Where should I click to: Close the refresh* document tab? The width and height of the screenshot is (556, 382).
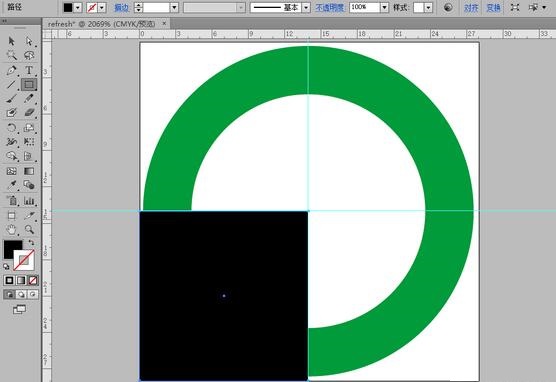click(x=164, y=23)
